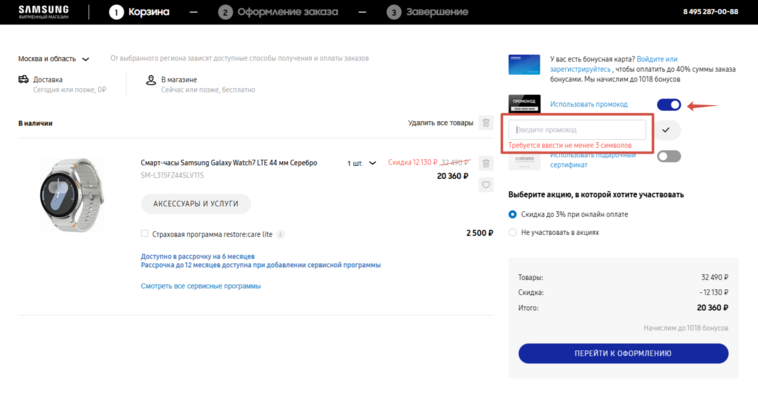Click step 3 circle in header
758x399 pixels.
click(x=394, y=12)
